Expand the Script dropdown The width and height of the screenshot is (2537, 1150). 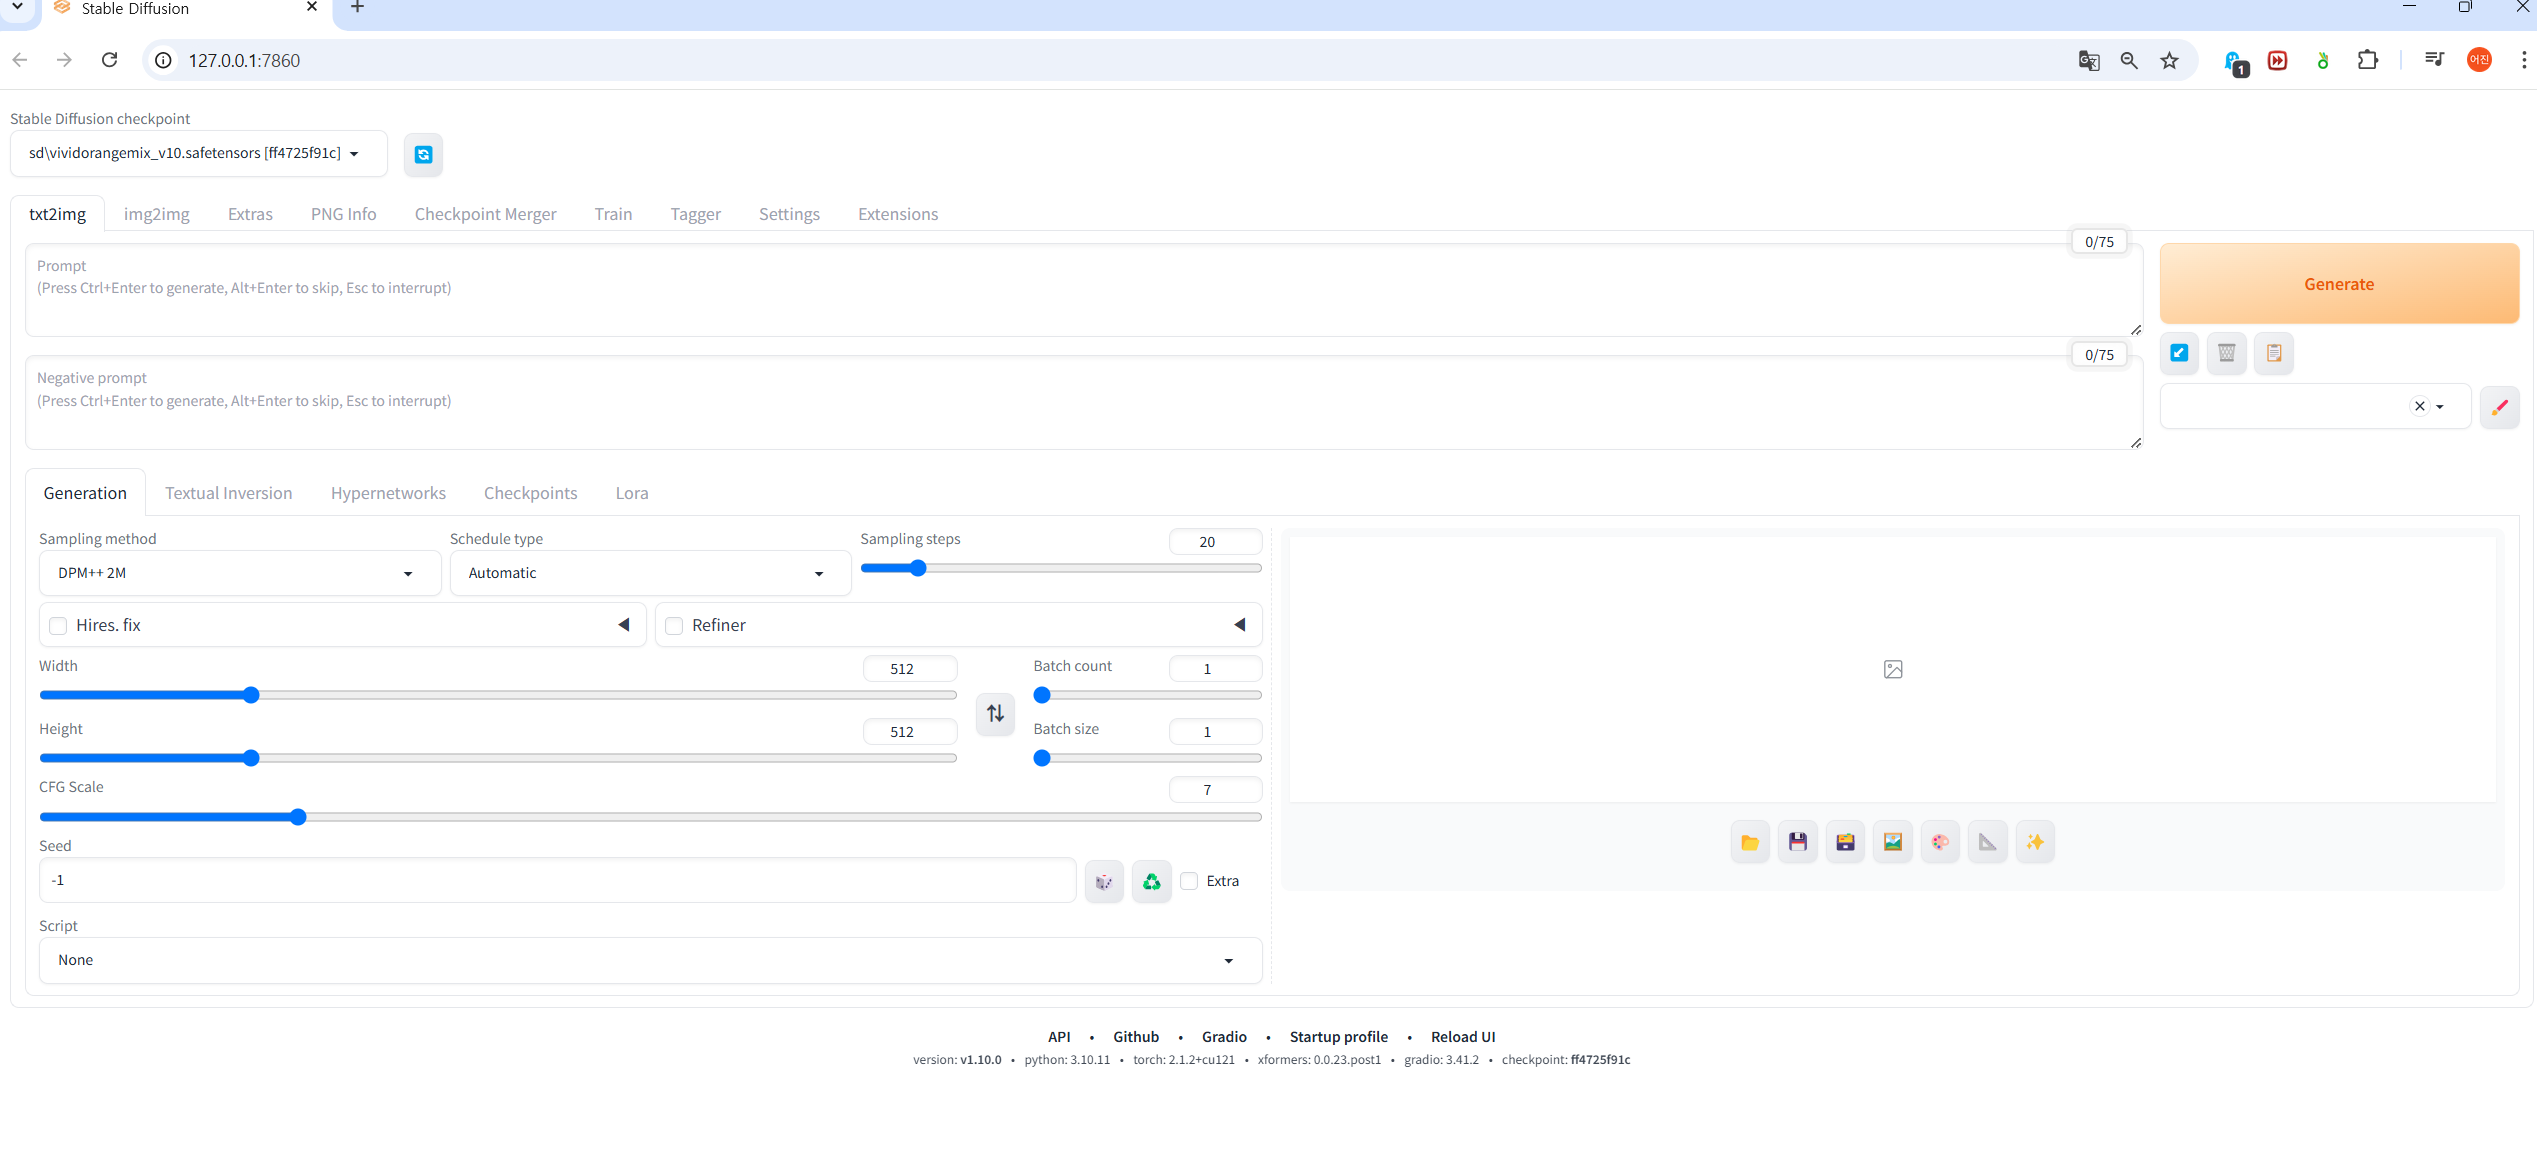[648, 960]
